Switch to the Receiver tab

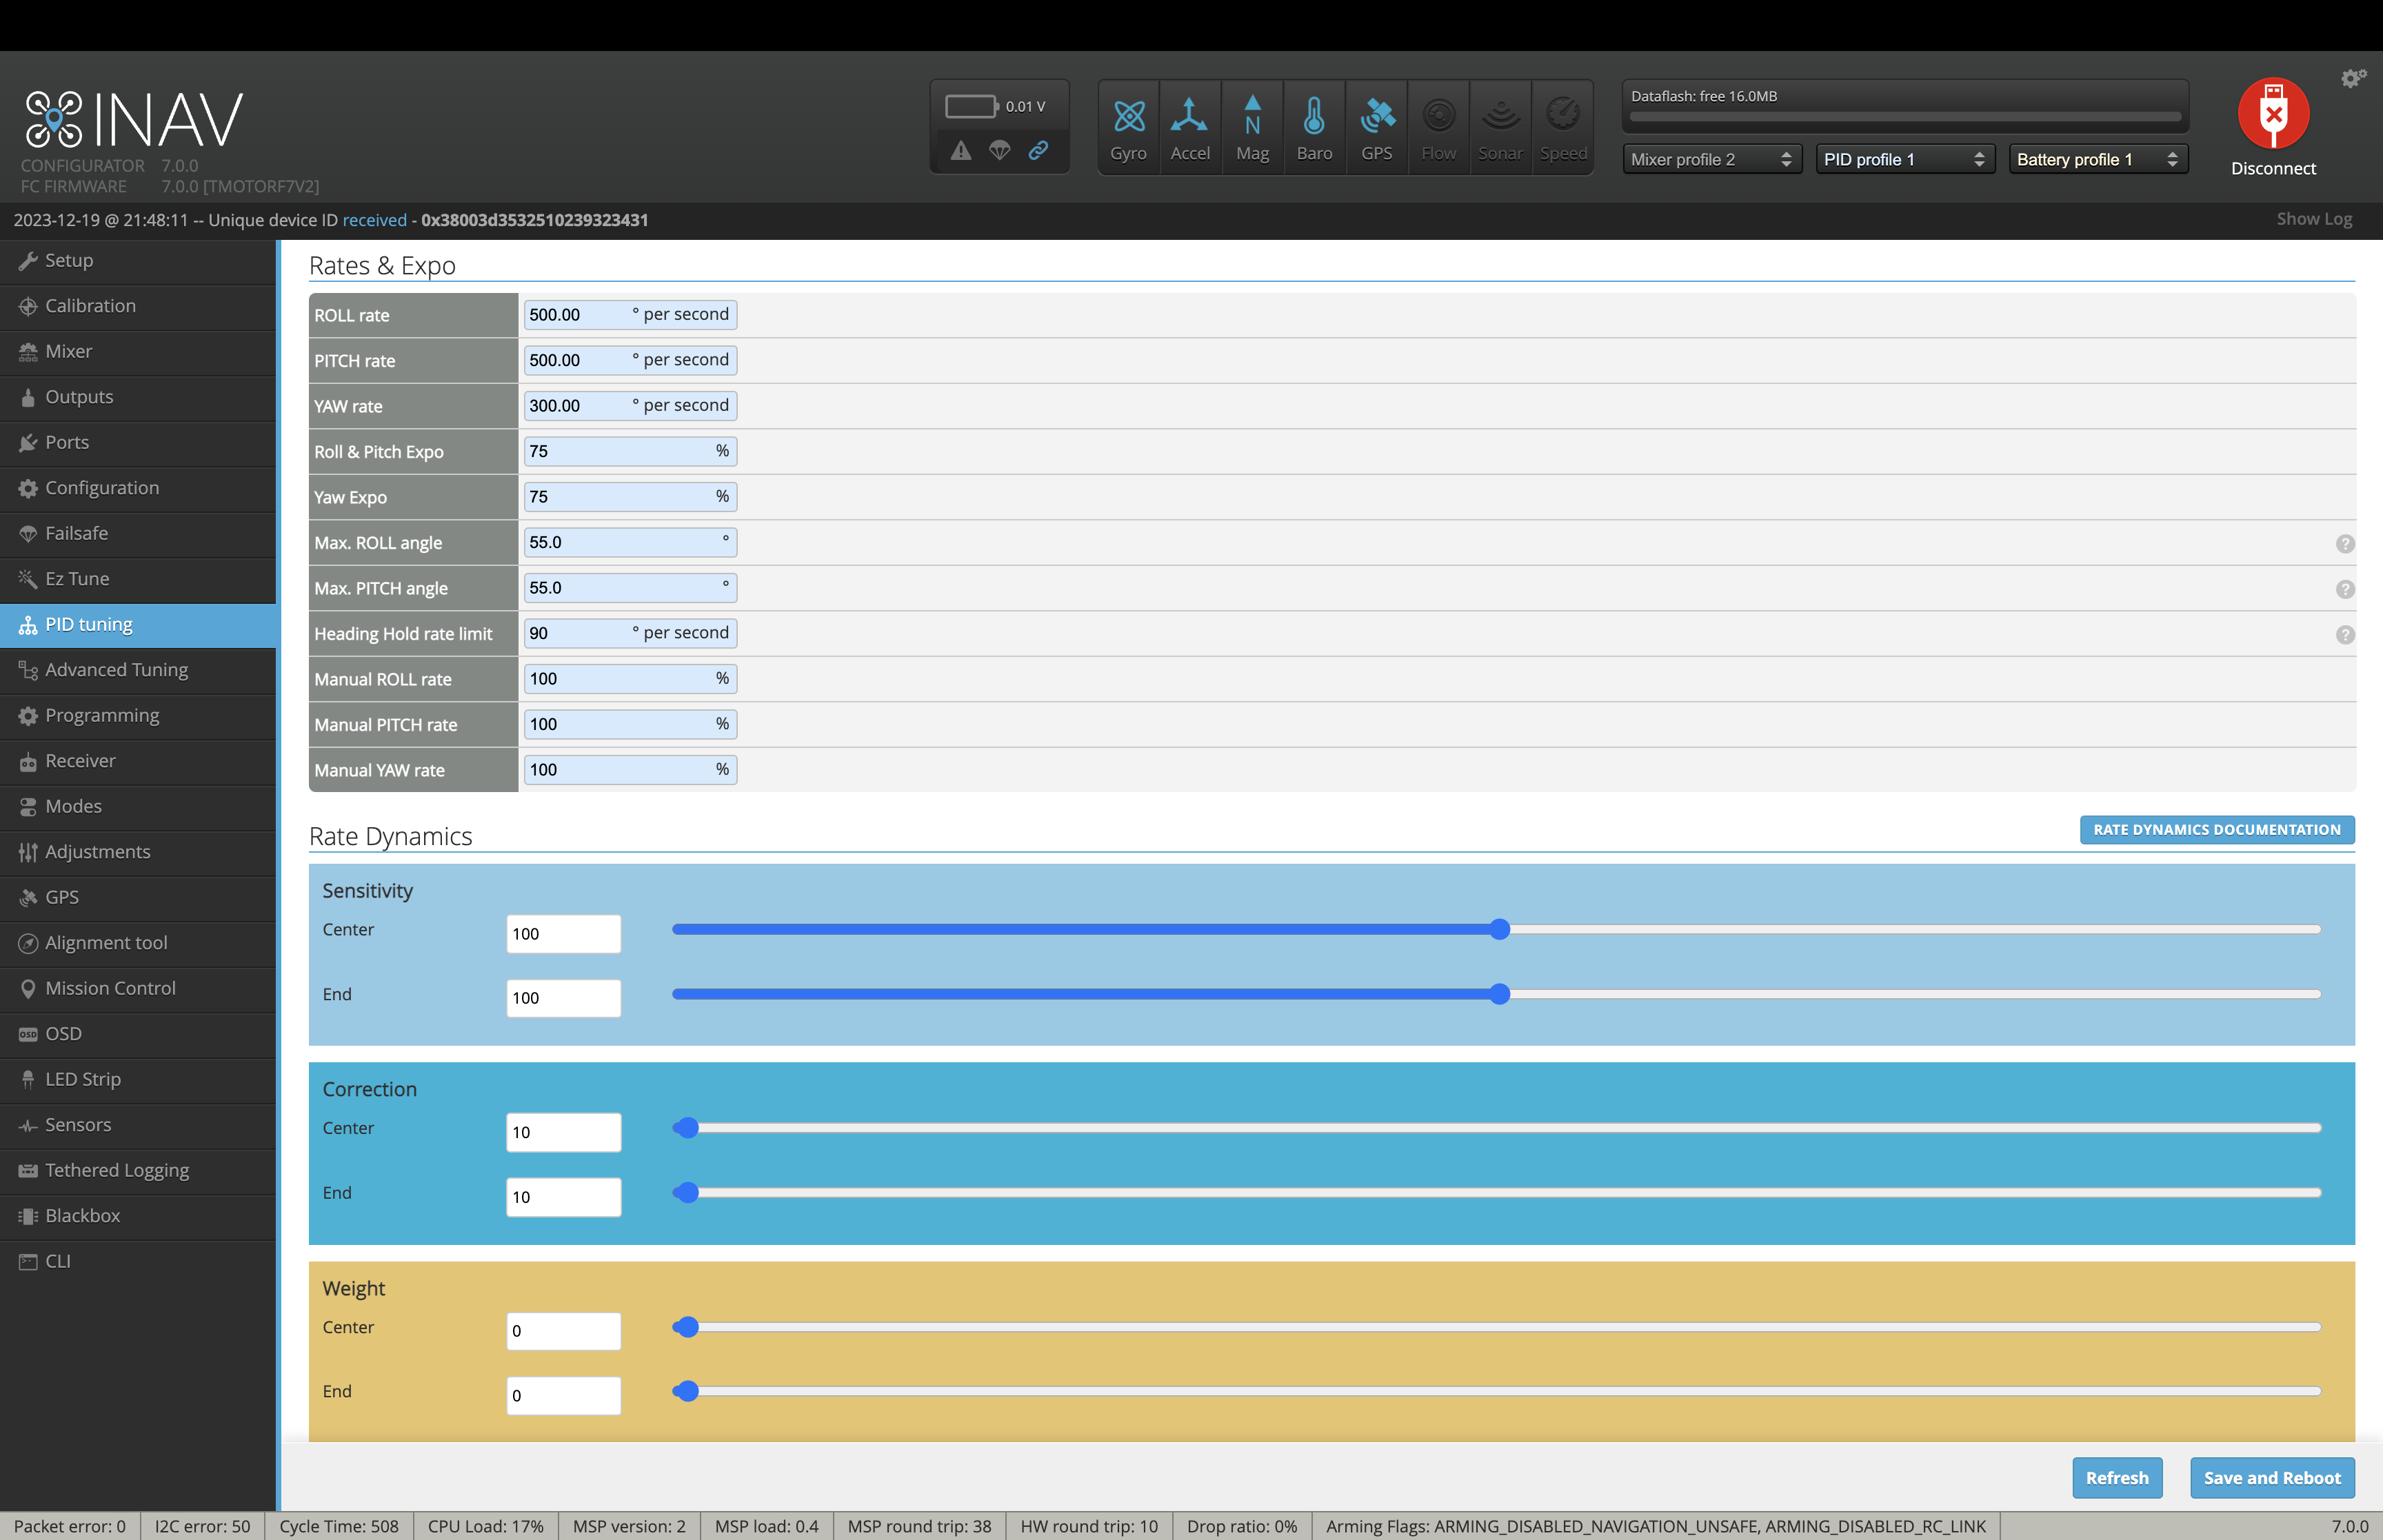(x=80, y=761)
